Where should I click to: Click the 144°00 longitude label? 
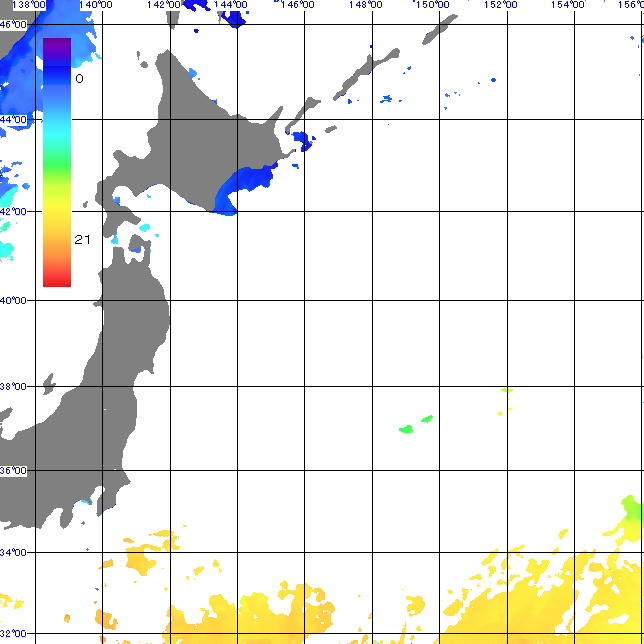point(231,5)
